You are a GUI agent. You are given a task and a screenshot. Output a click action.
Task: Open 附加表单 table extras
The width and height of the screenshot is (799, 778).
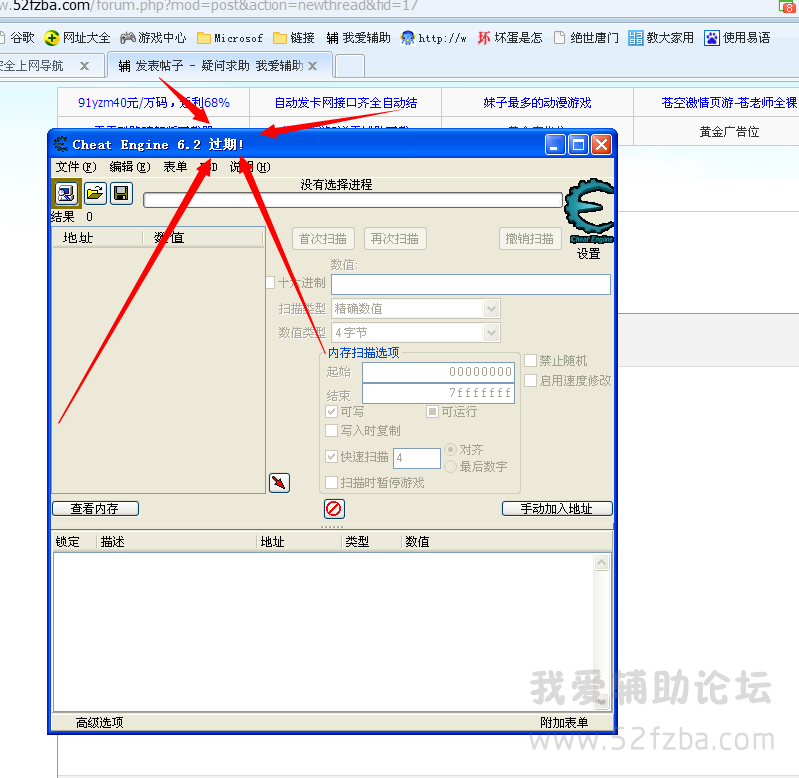click(x=564, y=722)
